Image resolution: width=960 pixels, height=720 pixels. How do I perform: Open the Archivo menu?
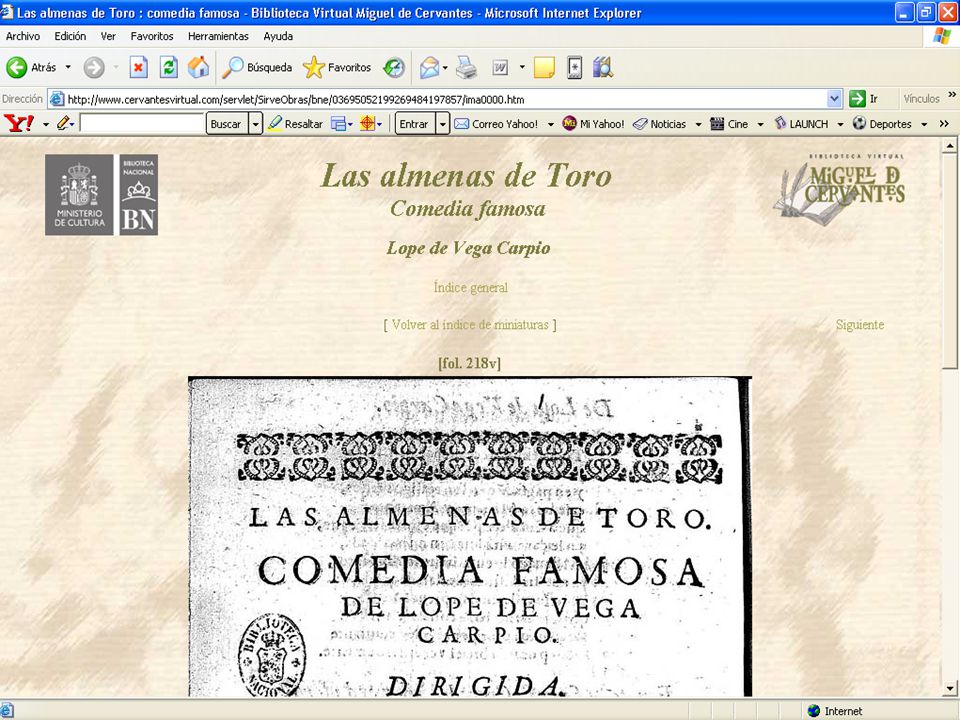(23, 36)
